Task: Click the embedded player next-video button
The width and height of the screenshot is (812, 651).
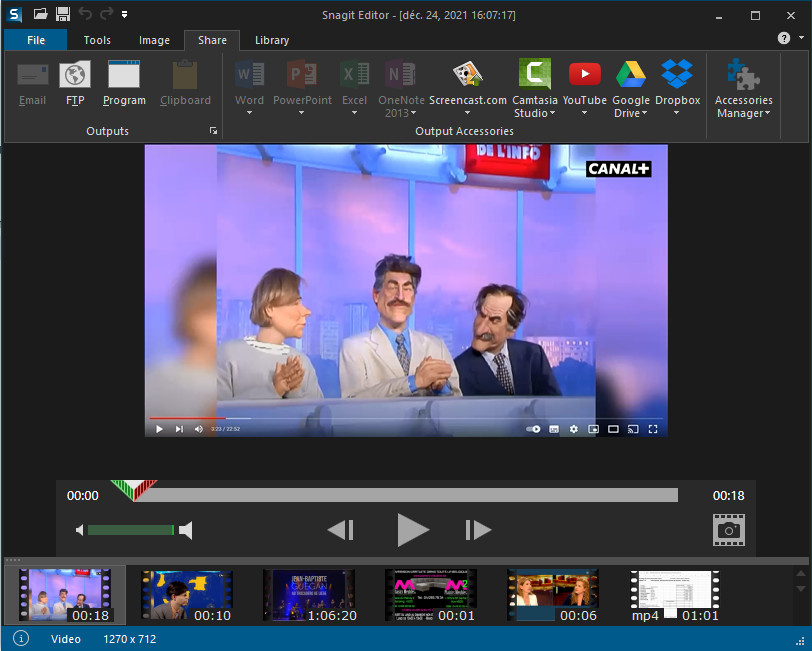Action: 179,429
